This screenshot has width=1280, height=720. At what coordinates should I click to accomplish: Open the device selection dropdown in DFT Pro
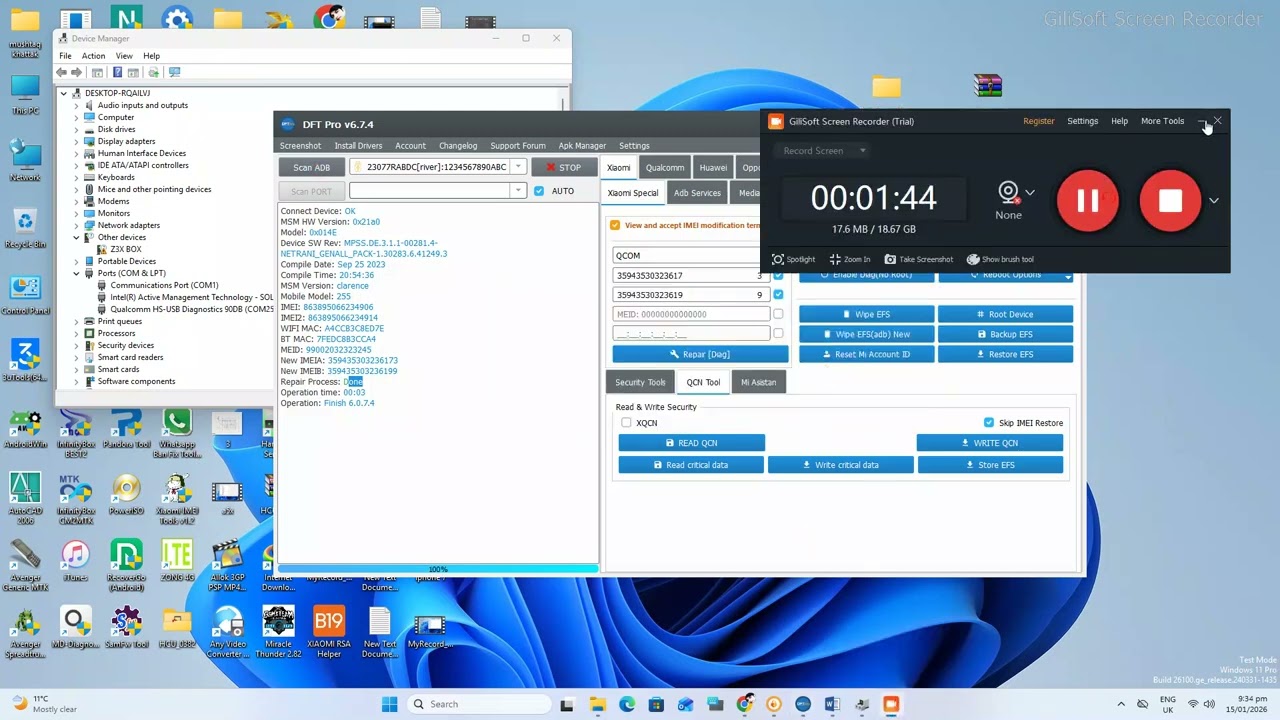point(518,167)
